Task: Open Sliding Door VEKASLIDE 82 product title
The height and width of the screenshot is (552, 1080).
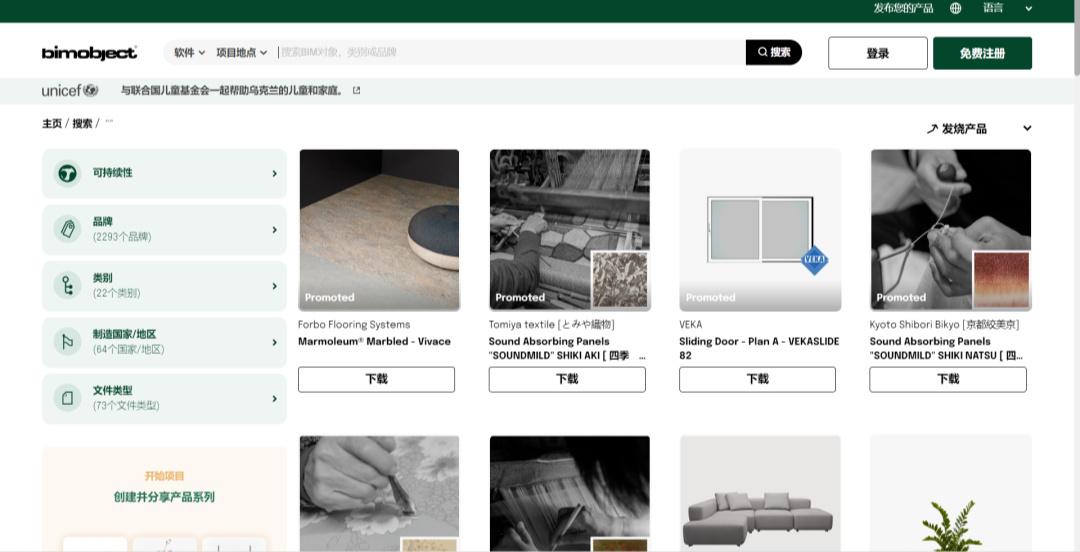Action: click(759, 348)
